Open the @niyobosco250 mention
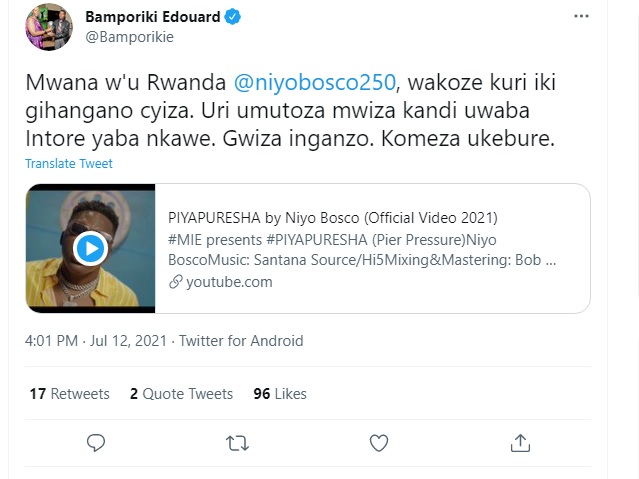Screen dimensions: 639x479 [315, 82]
